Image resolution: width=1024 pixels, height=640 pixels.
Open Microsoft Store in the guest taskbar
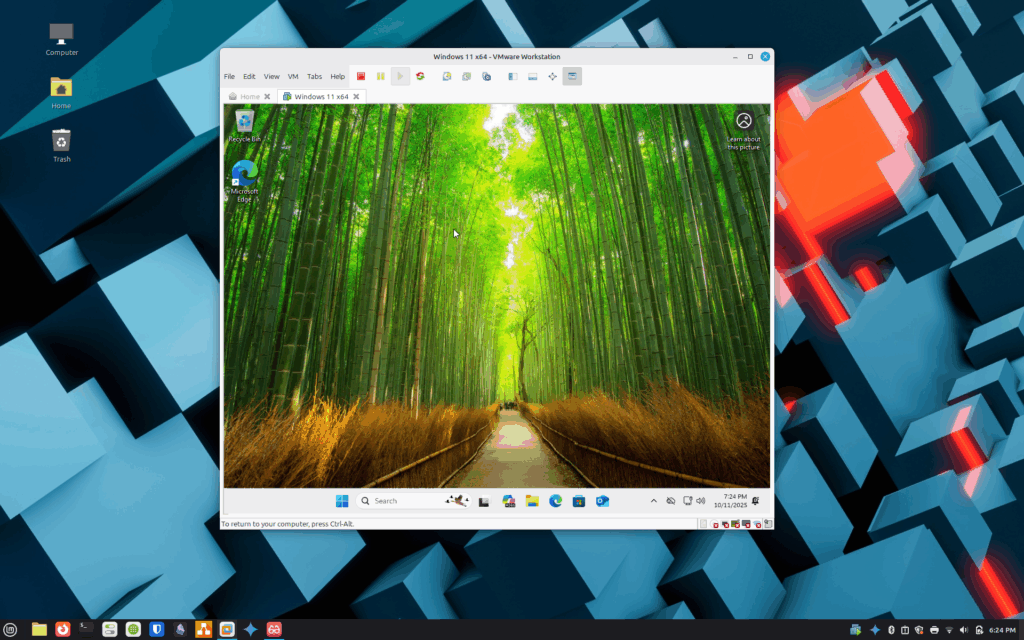(x=578, y=501)
